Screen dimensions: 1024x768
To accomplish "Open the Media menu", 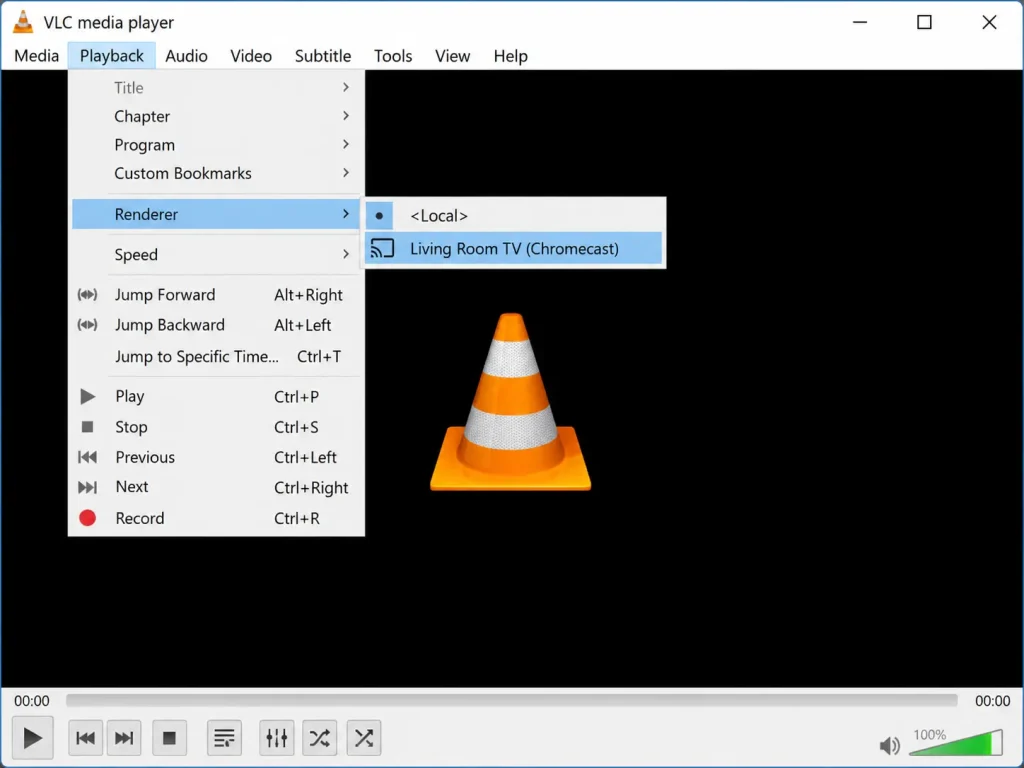I will pos(37,56).
